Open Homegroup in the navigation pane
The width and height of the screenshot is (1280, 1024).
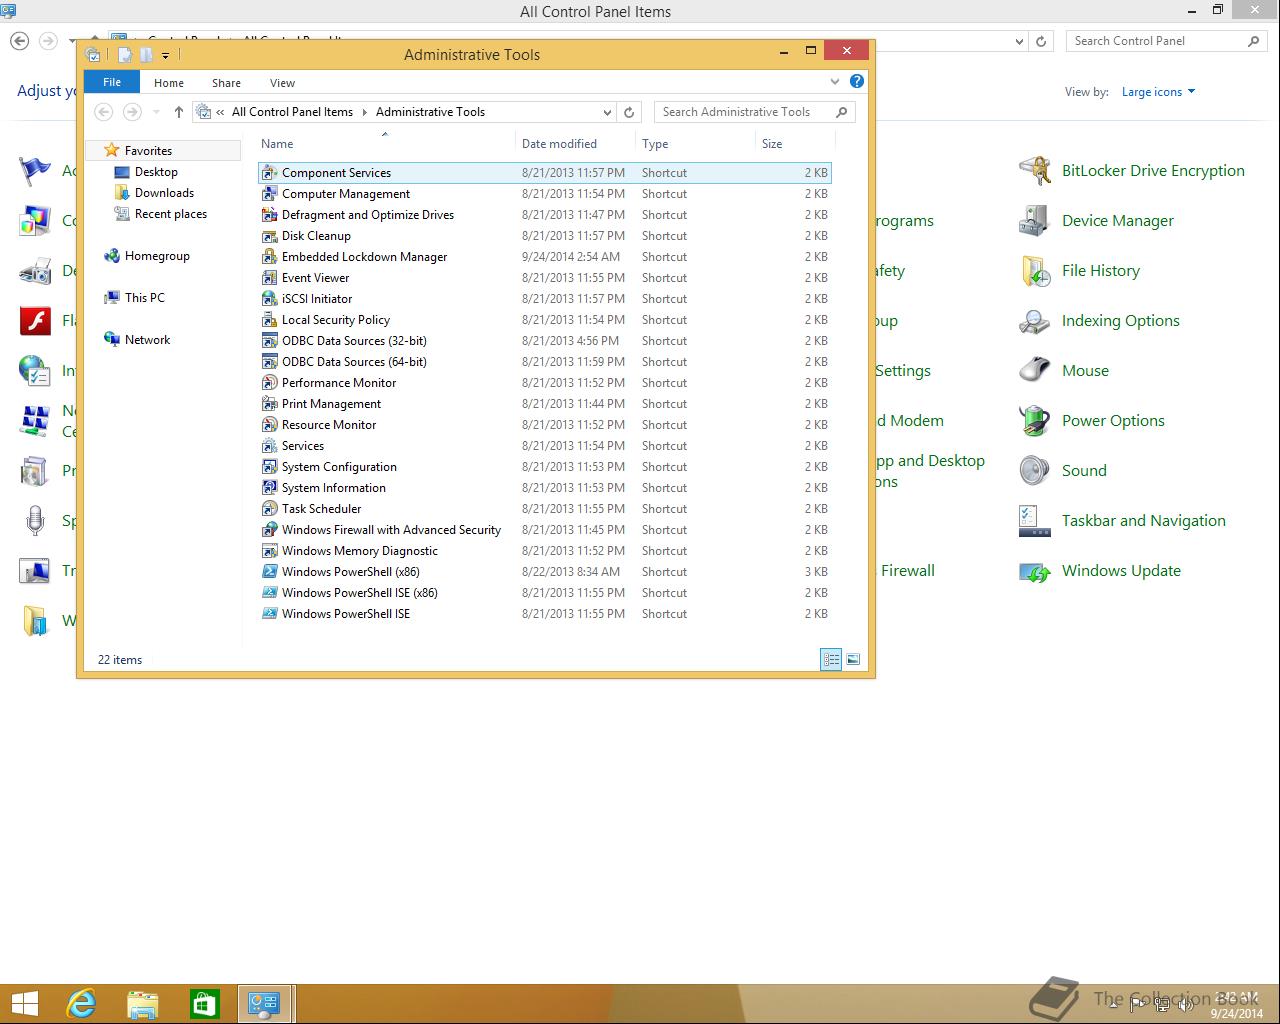(x=157, y=256)
